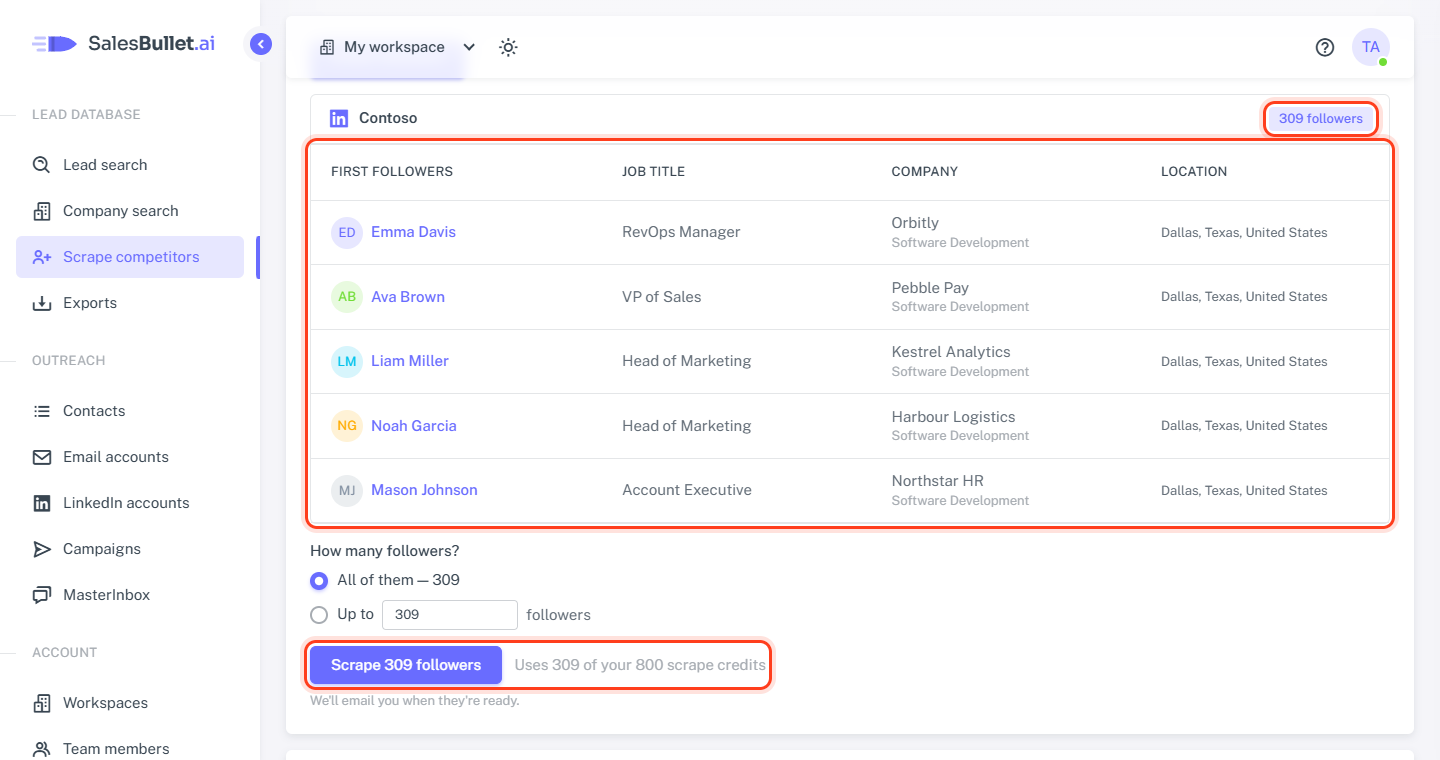The image size is (1440, 760).
Task: Focus the follower count input field
Action: 450,615
